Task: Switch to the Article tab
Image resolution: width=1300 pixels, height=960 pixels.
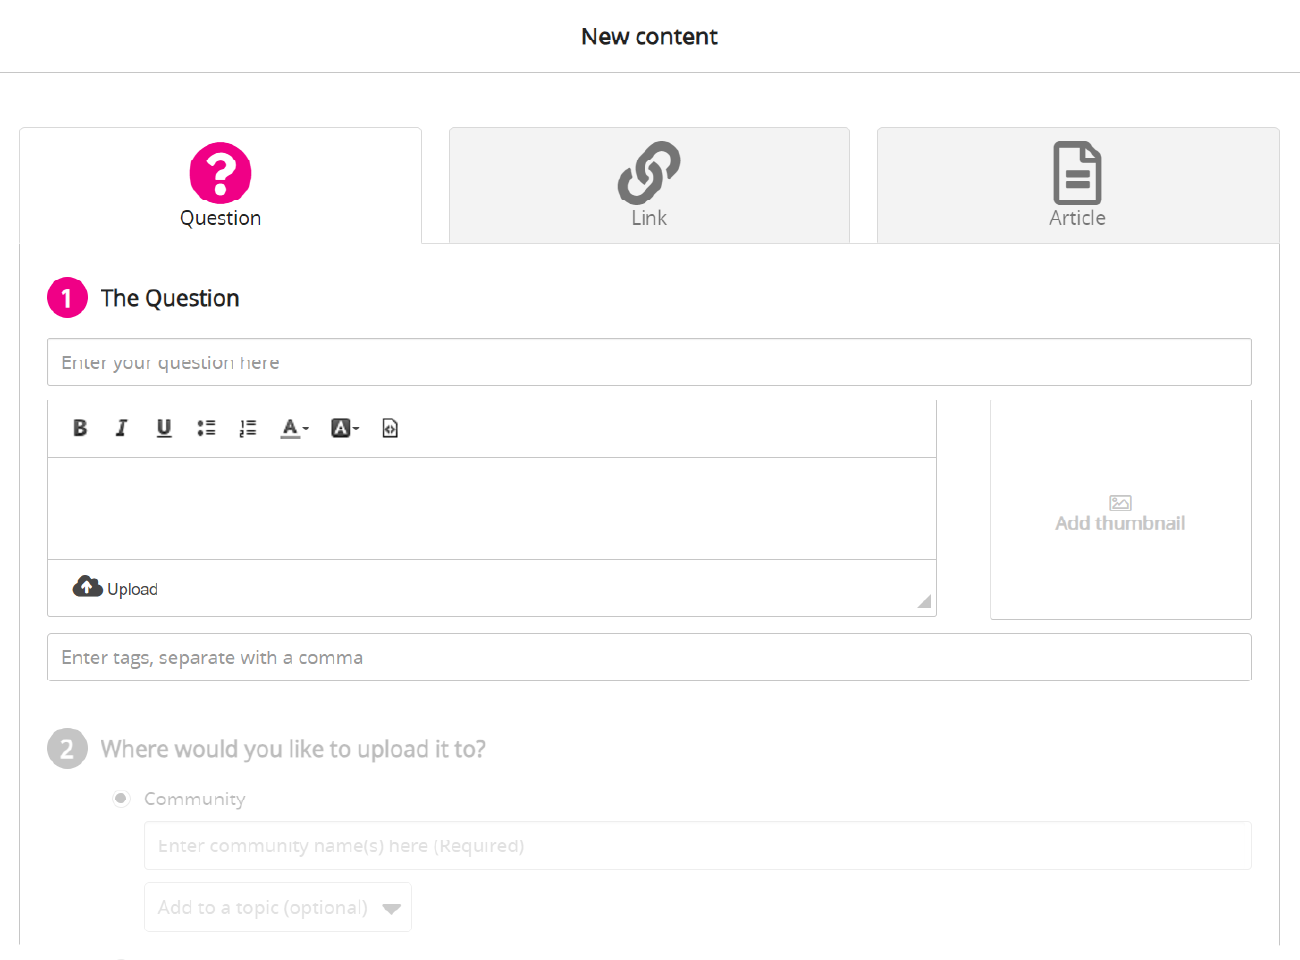Action: (1077, 185)
